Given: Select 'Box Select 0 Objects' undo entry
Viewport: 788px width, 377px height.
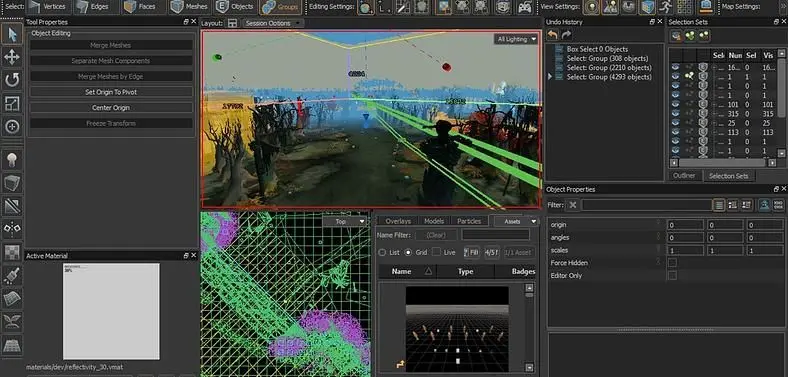Looking at the screenshot, I should 597,49.
